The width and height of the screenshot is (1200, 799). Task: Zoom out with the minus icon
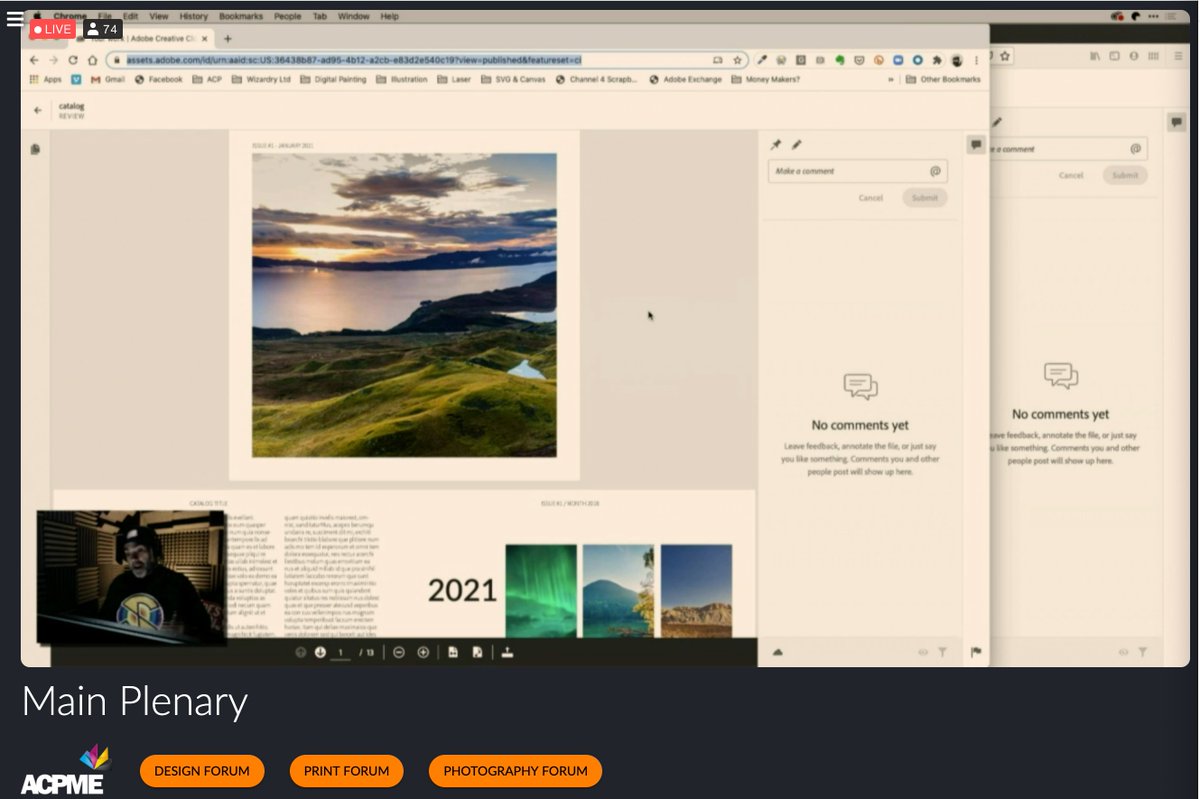tap(399, 652)
